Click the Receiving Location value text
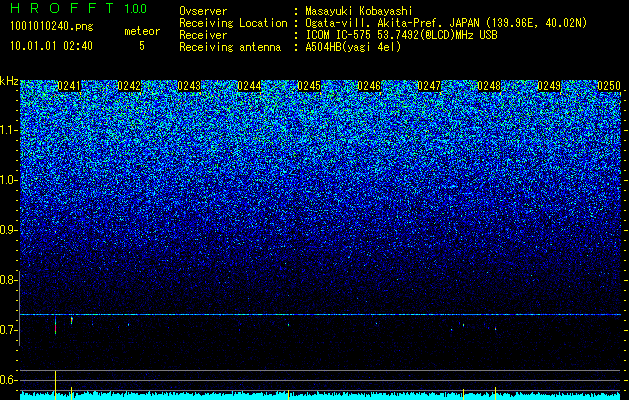The image size is (629, 400). point(446,23)
